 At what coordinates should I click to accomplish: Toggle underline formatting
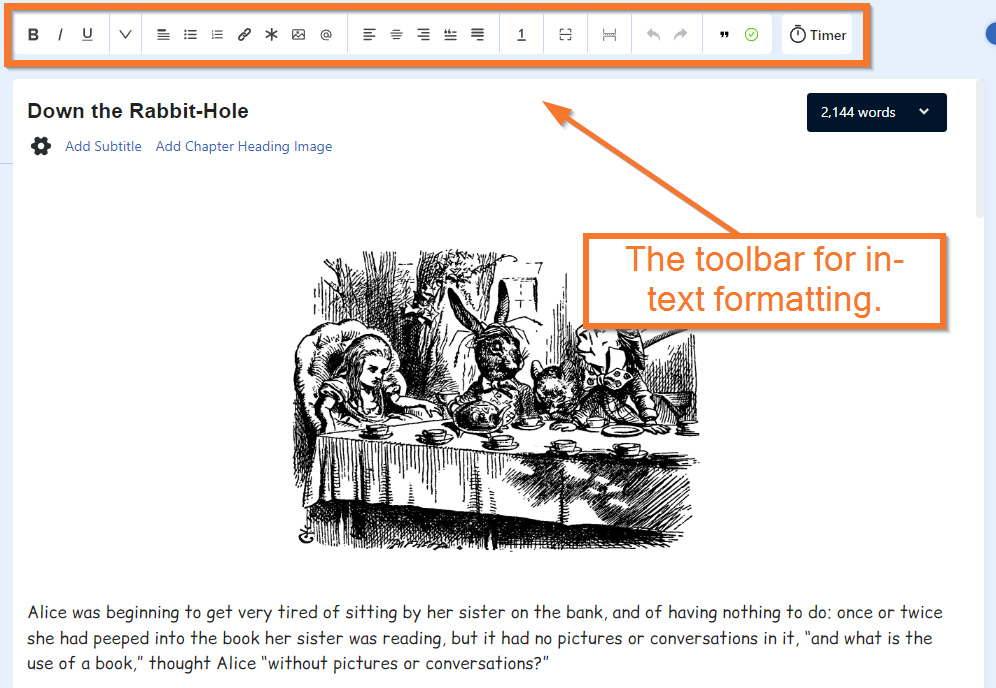pyautogui.click(x=88, y=35)
